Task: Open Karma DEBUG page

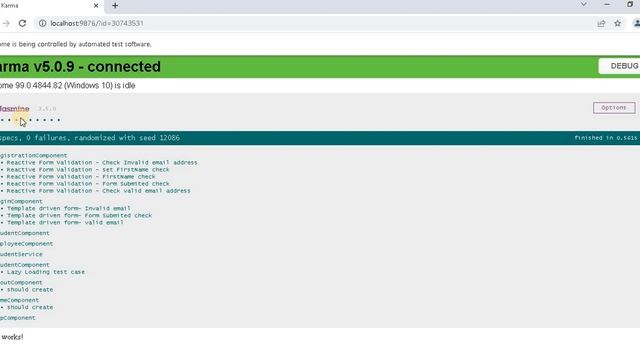Action: coord(620,66)
